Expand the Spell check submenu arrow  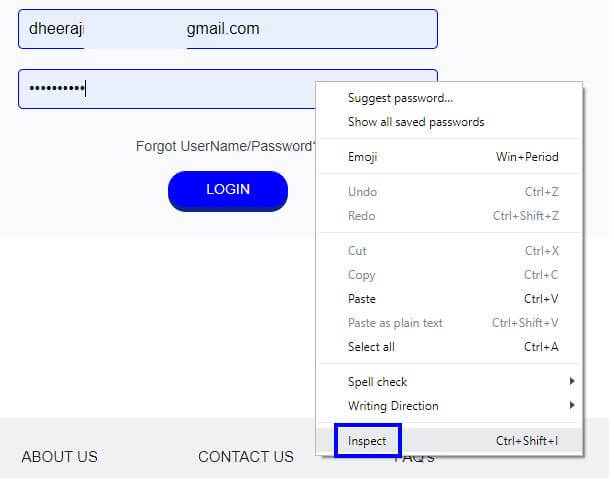coord(572,381)
